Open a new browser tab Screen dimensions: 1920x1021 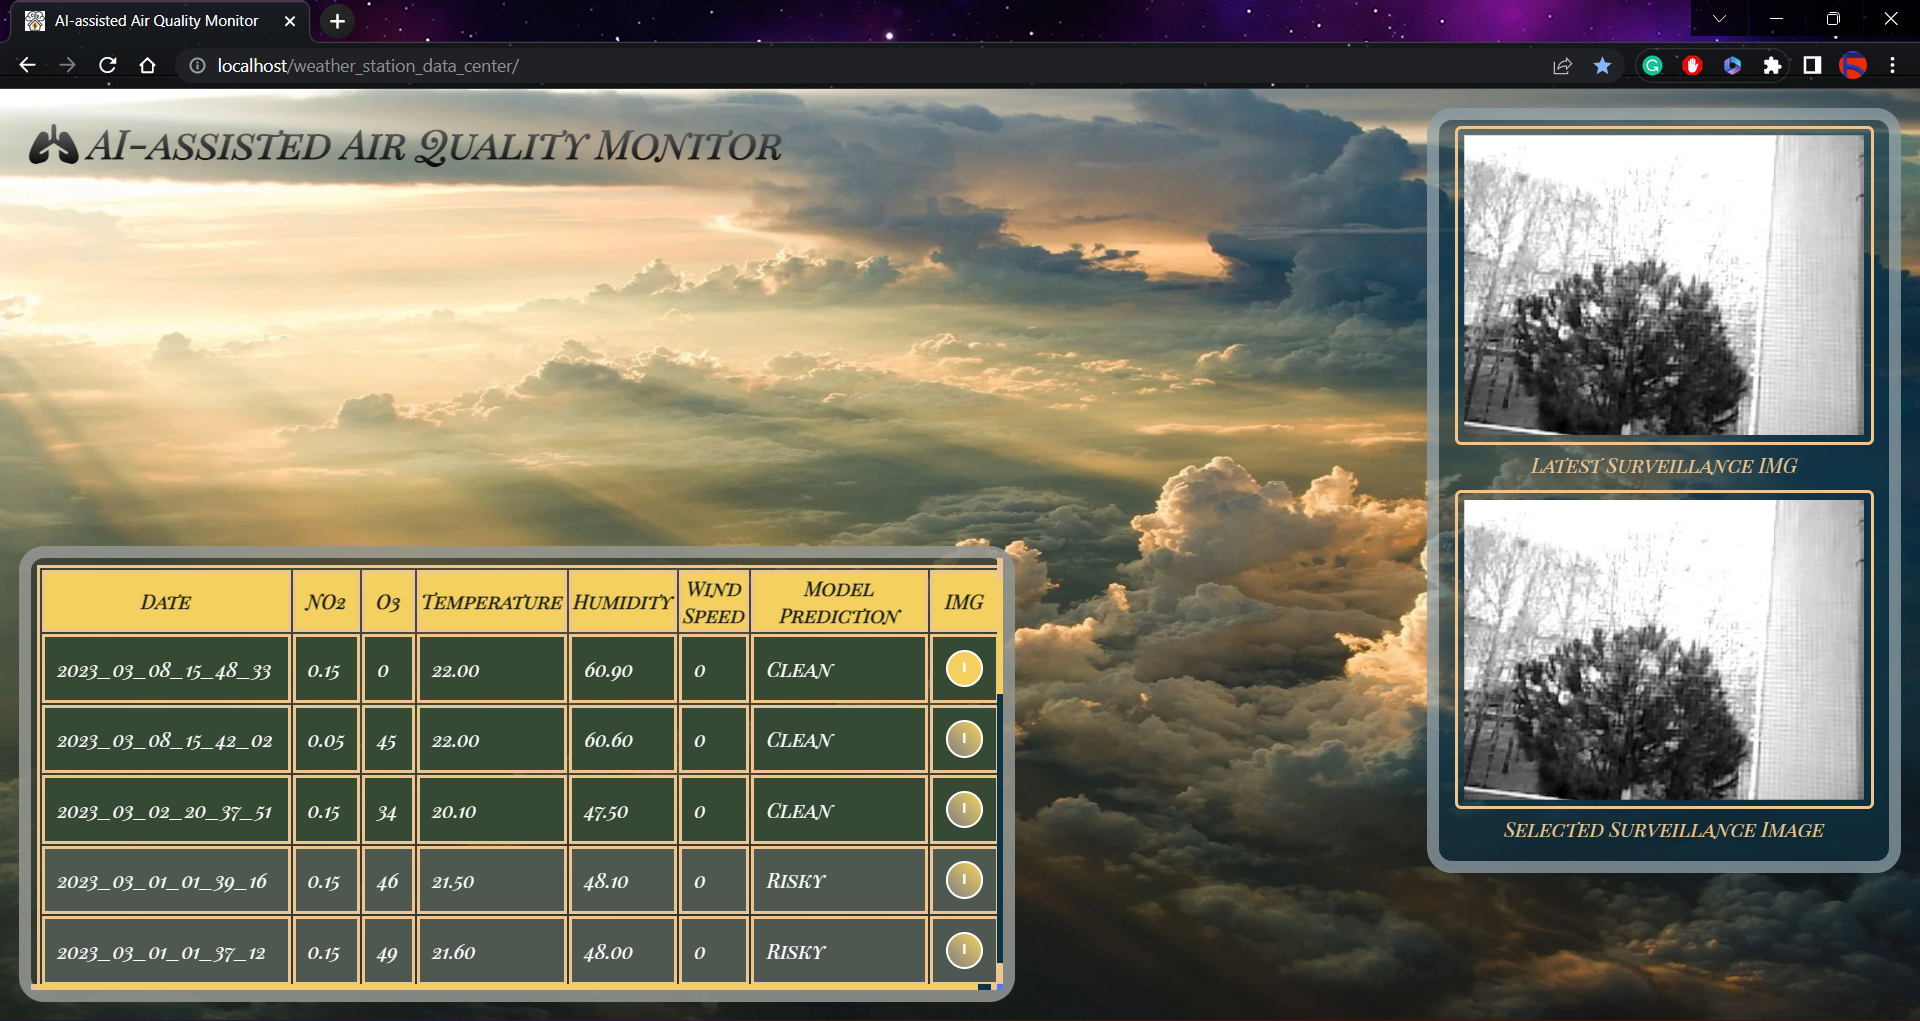point(336,21)
